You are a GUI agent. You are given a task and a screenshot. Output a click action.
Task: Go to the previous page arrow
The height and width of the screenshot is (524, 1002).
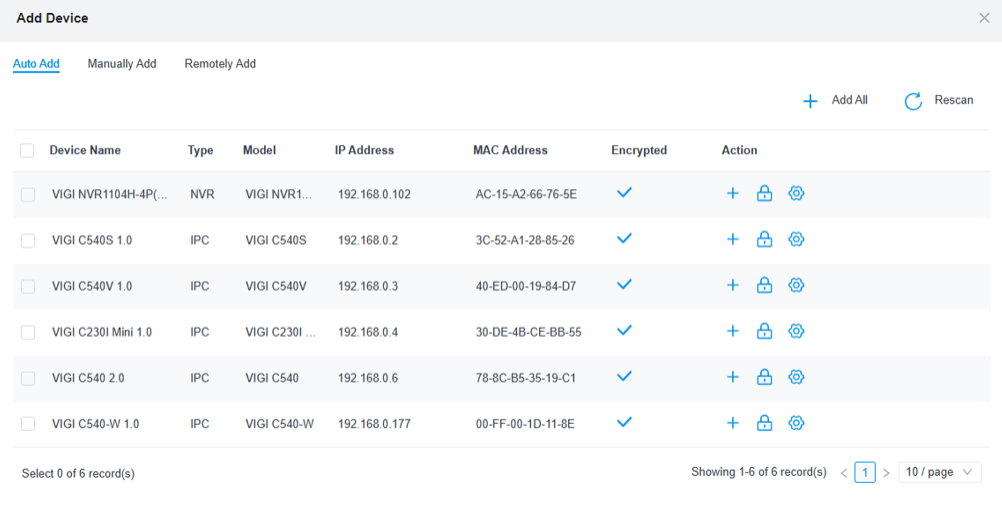click(x=844, y=473)
